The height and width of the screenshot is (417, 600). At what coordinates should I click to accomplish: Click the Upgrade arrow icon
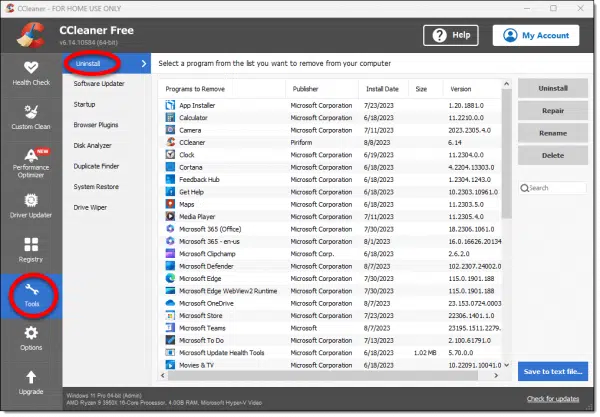point(30,381)
